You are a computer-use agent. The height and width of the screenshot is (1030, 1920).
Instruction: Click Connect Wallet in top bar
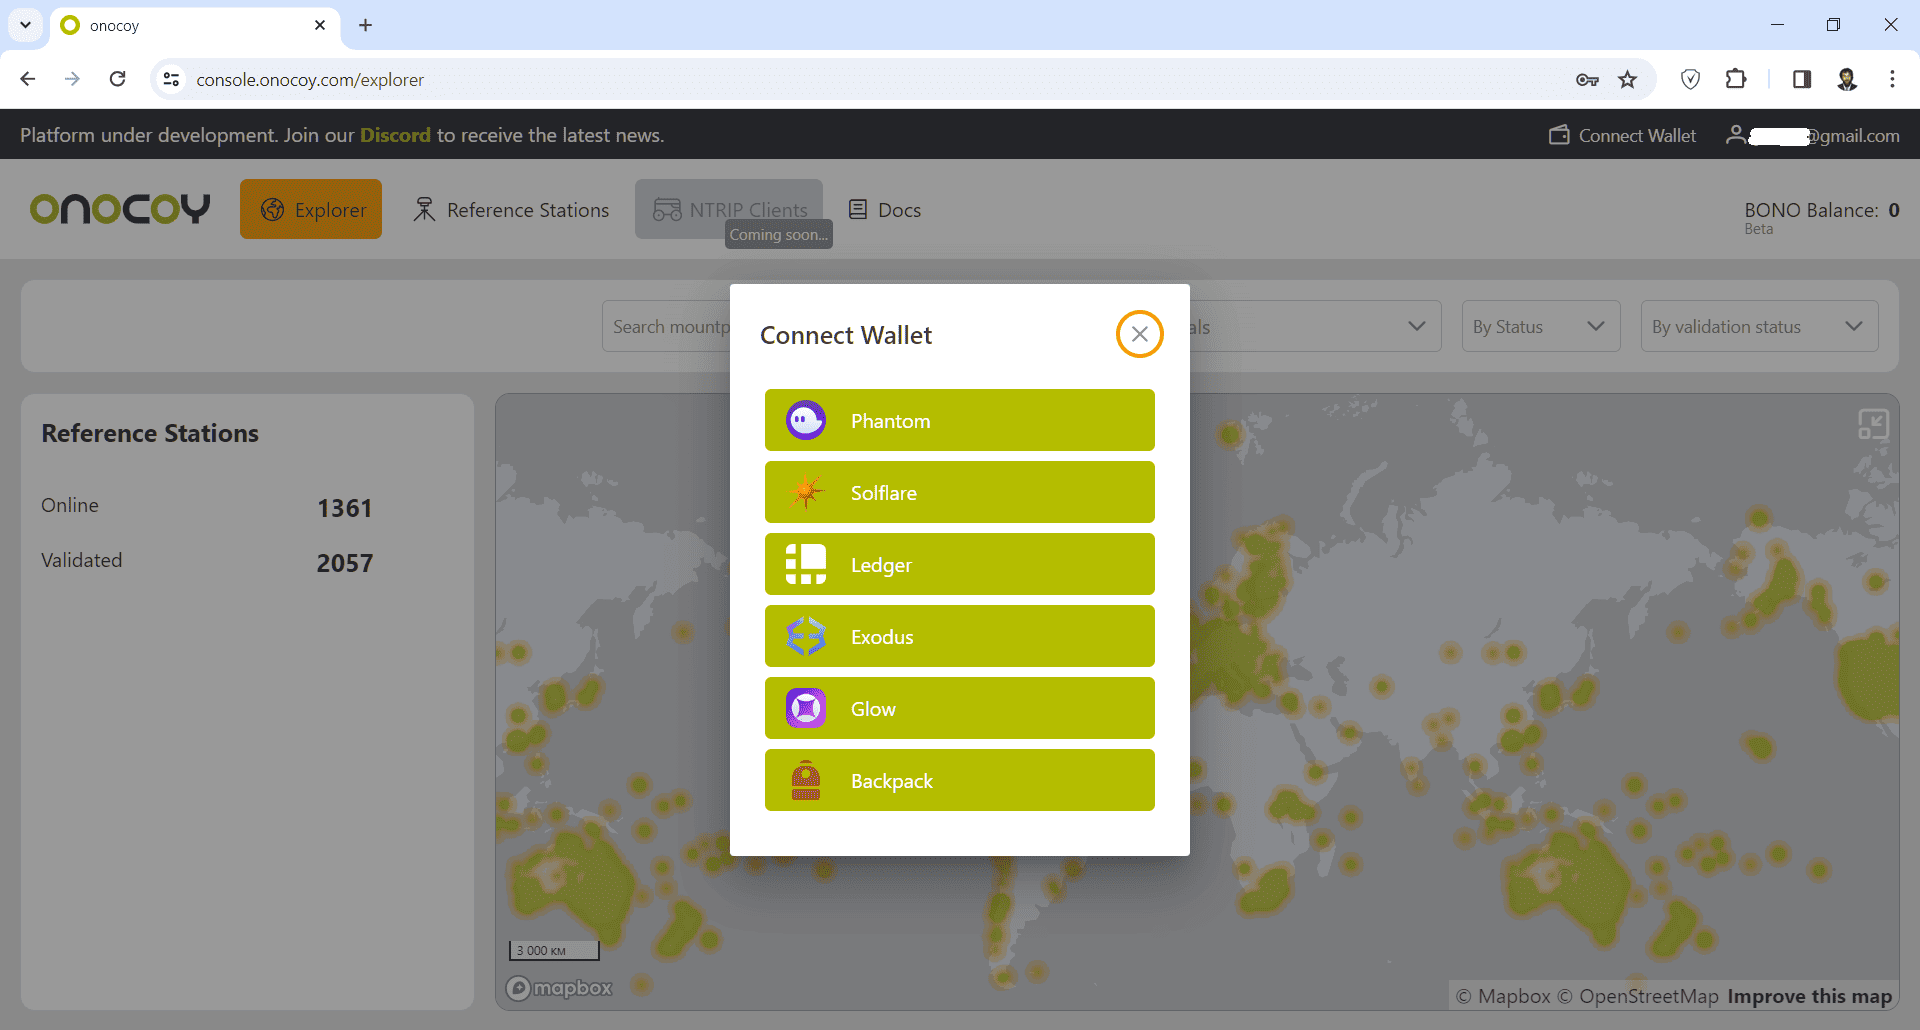[x=1622, y=135]
